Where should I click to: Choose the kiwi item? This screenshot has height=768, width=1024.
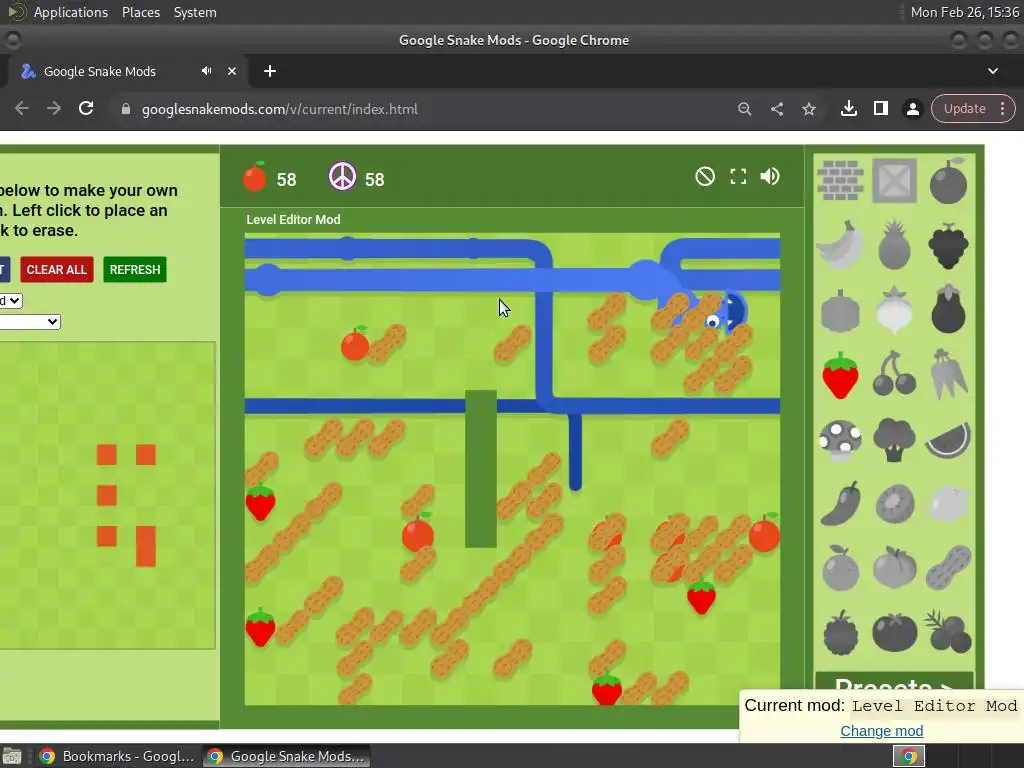point(894,504)
